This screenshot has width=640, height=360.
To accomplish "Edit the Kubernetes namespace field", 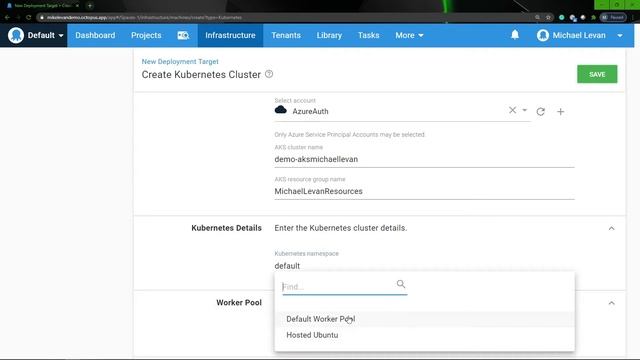I will [x=424, y=266].
